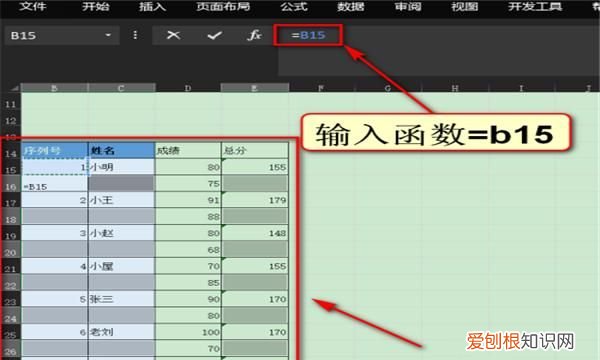The image size is (600, 360).
Task: Select total cell with value 148
Action: pos(255,233)
